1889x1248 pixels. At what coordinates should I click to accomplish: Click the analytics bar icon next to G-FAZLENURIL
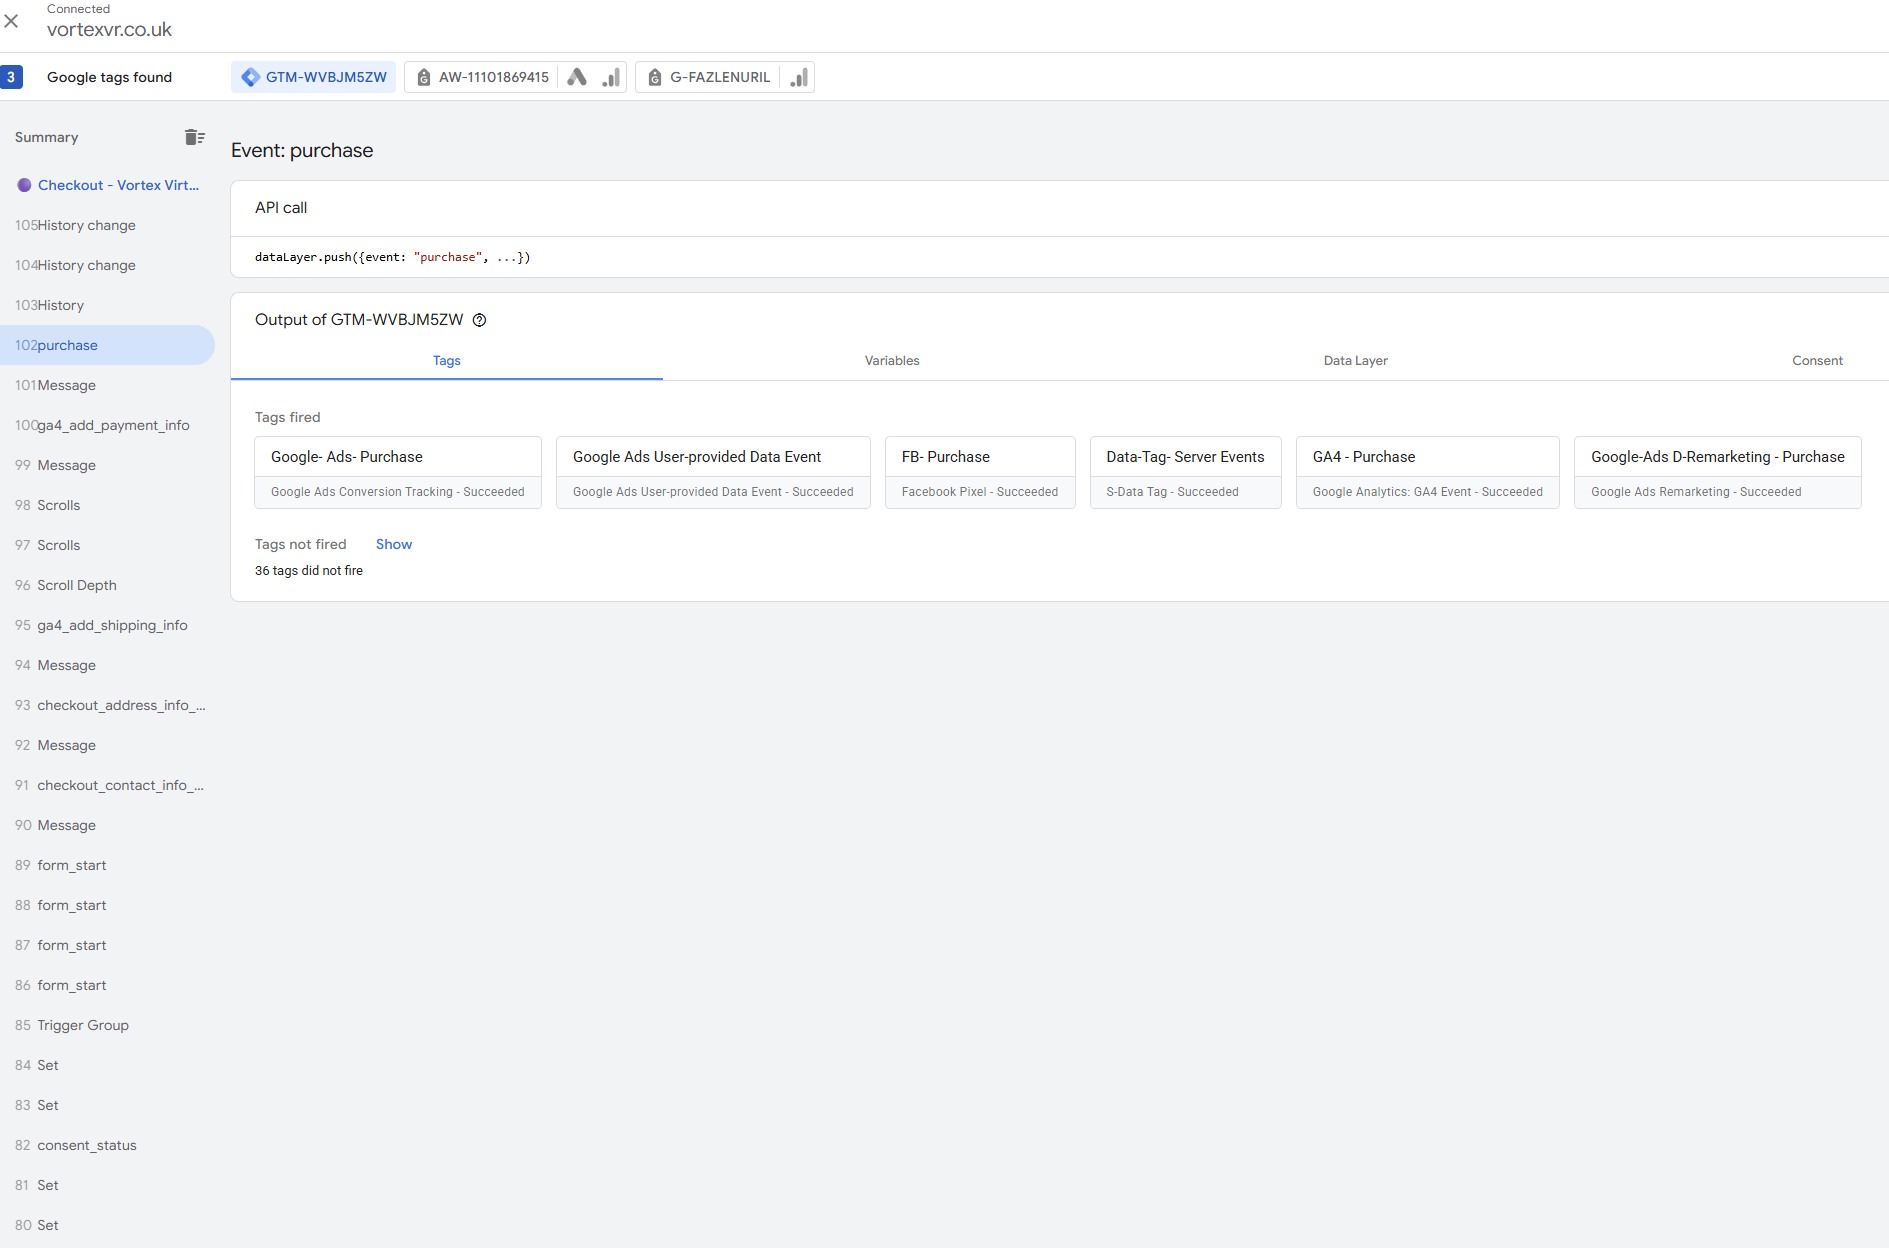click(799, 77)
